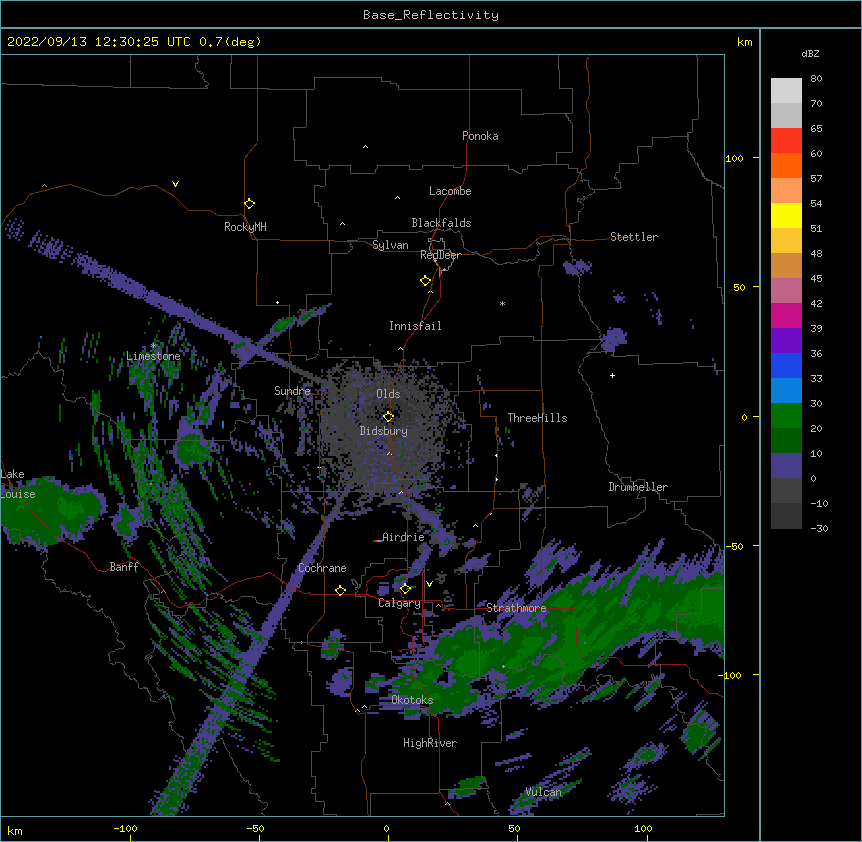This screenshot has width=862, height=842.
Task: Click the Didsbury label
Action: tap(384, 431)
